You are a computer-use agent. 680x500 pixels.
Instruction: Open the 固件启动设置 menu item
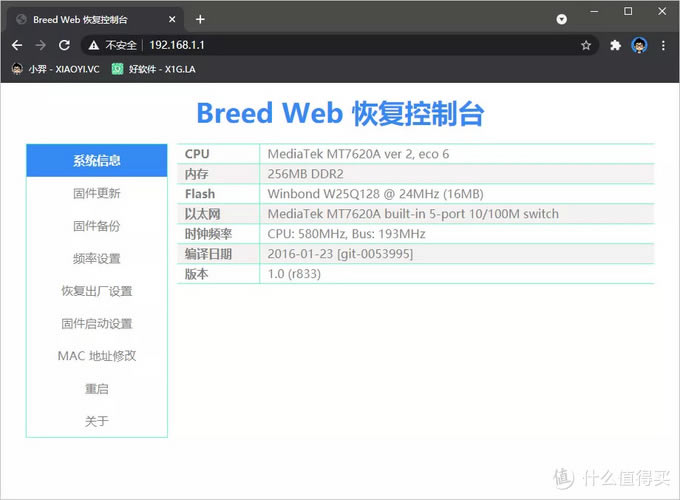pyautogui.click(x=97, y=324)
